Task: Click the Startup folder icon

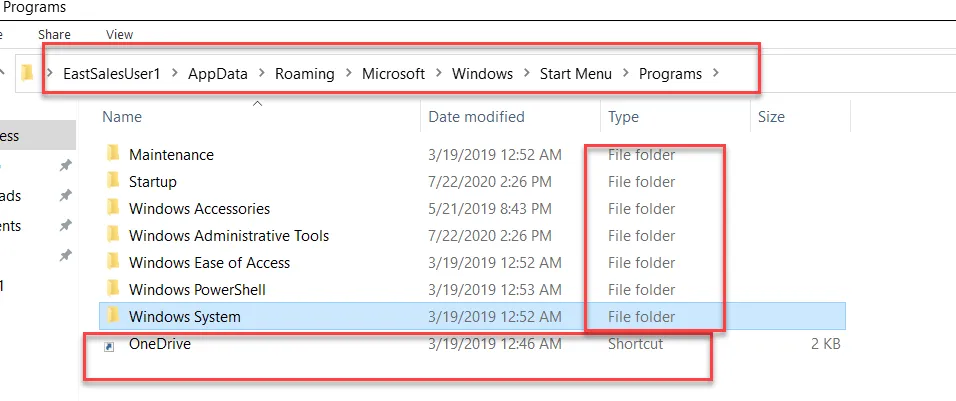Action: coord(111,182)
